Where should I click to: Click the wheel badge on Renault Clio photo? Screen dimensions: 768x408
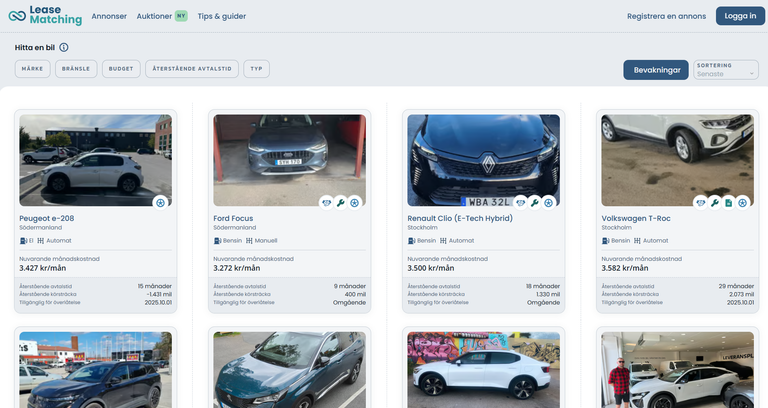tap(549, 202)
